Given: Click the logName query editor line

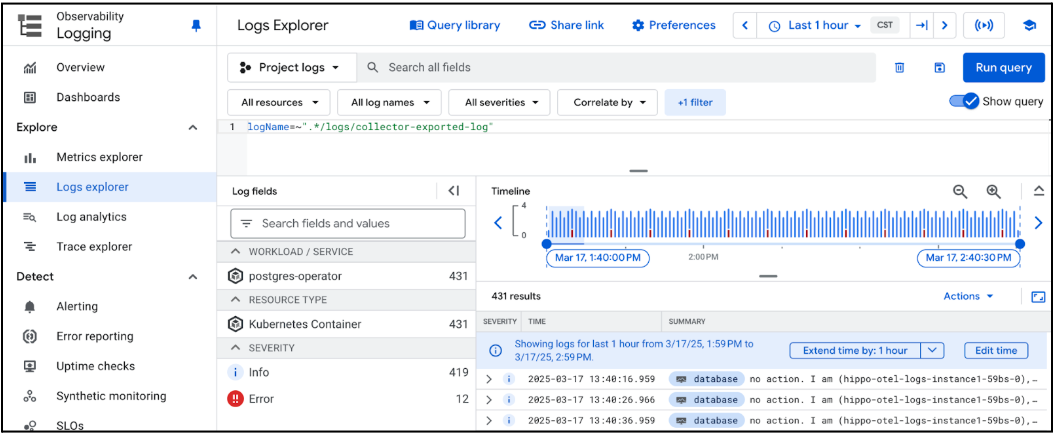Looking at the screenshot, I should 370,127.
